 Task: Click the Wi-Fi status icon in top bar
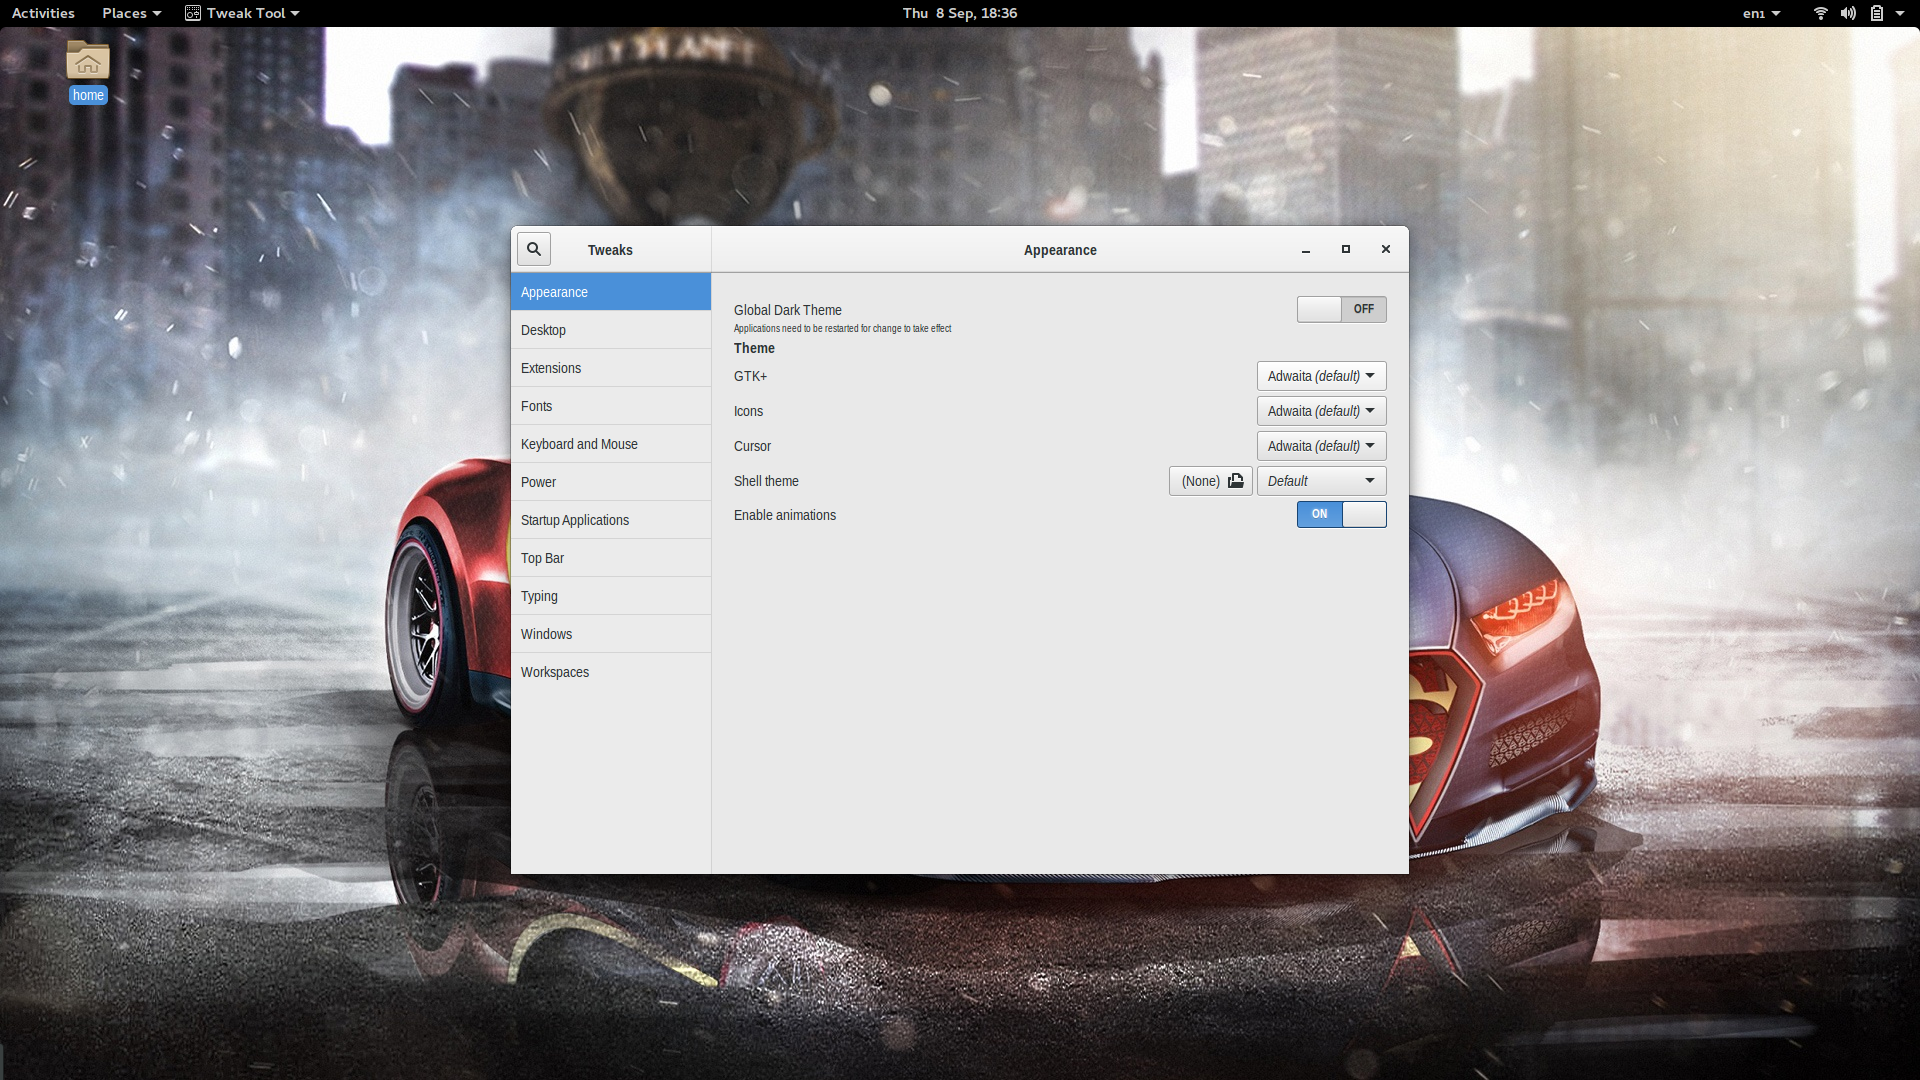click(x=1821, y=13)
